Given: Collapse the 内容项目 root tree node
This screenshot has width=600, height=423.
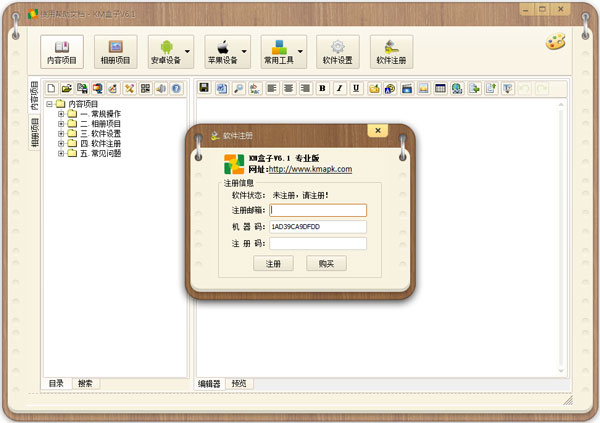Looking at the screenshot, I should coord(49,104).
